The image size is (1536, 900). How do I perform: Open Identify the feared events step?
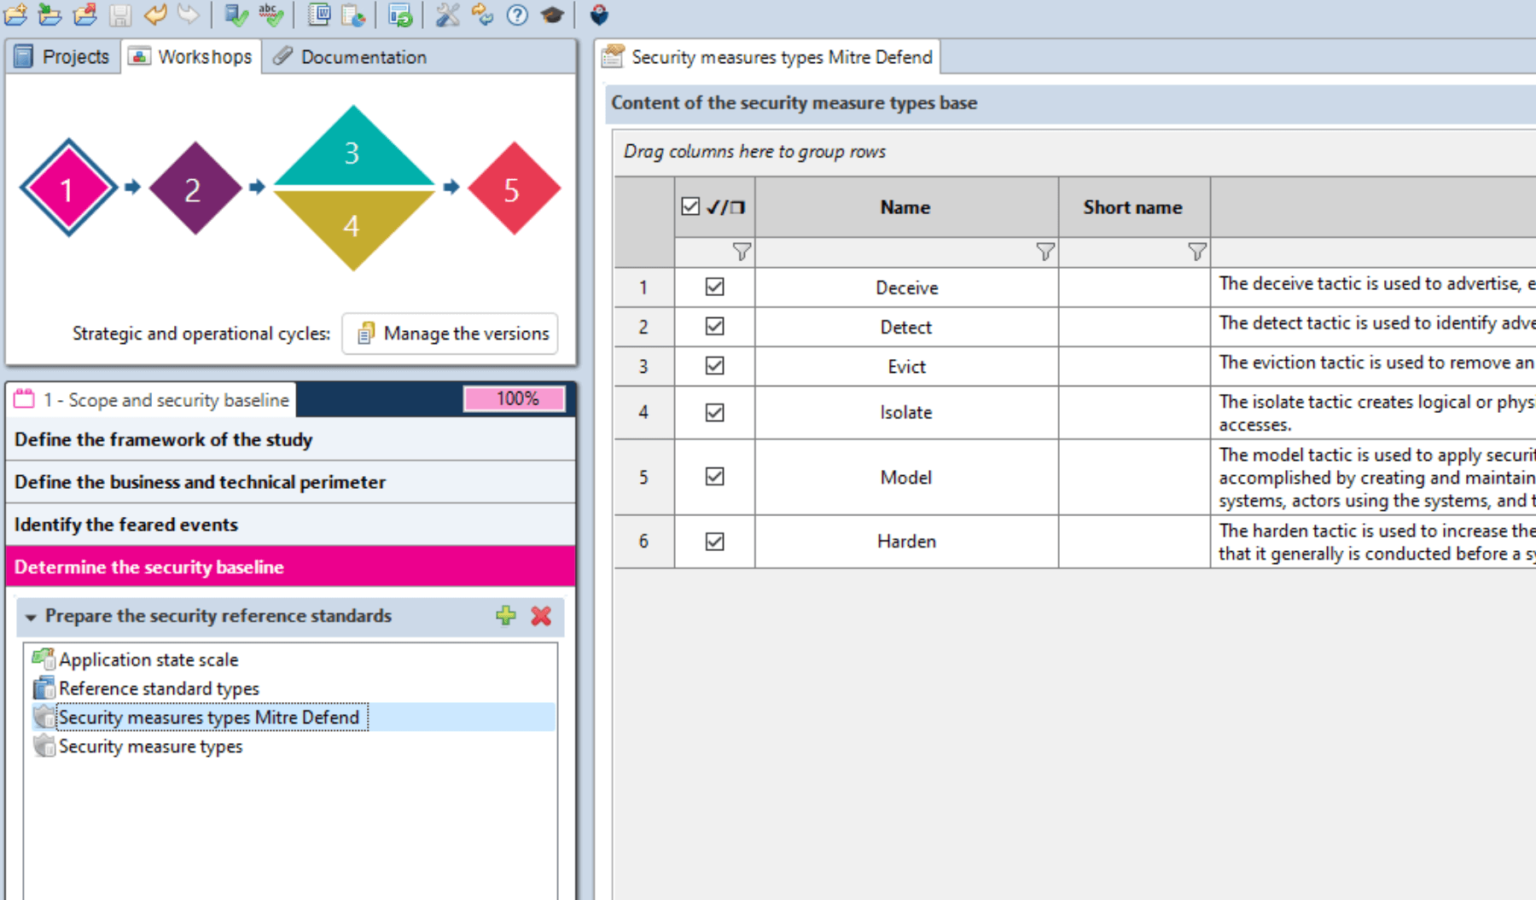coord(126,524)
